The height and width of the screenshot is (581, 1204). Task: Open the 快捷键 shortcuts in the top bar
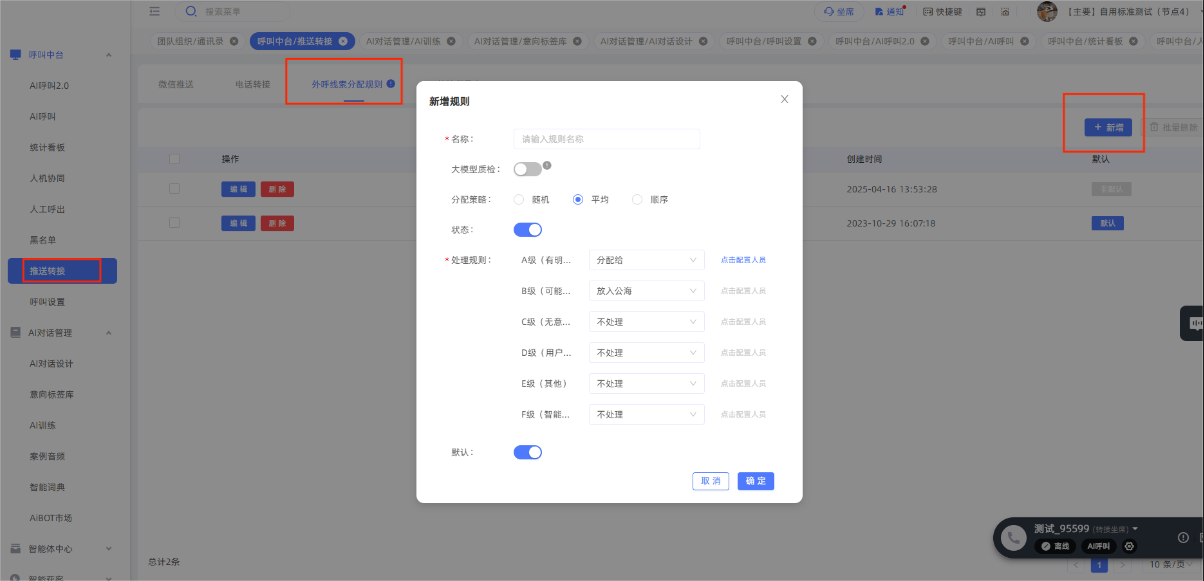[944, 11]
